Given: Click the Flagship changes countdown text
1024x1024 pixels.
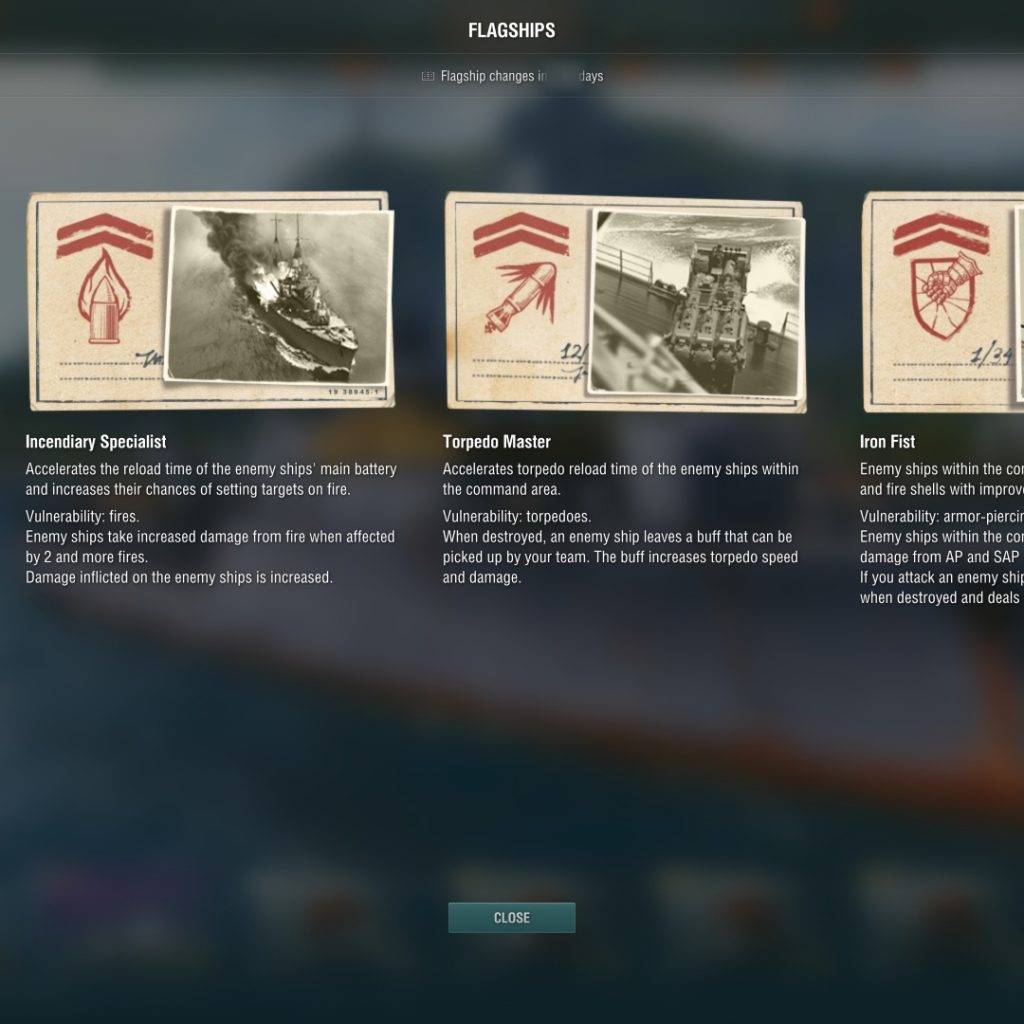Looking at the screenshot, I should 522,76.
